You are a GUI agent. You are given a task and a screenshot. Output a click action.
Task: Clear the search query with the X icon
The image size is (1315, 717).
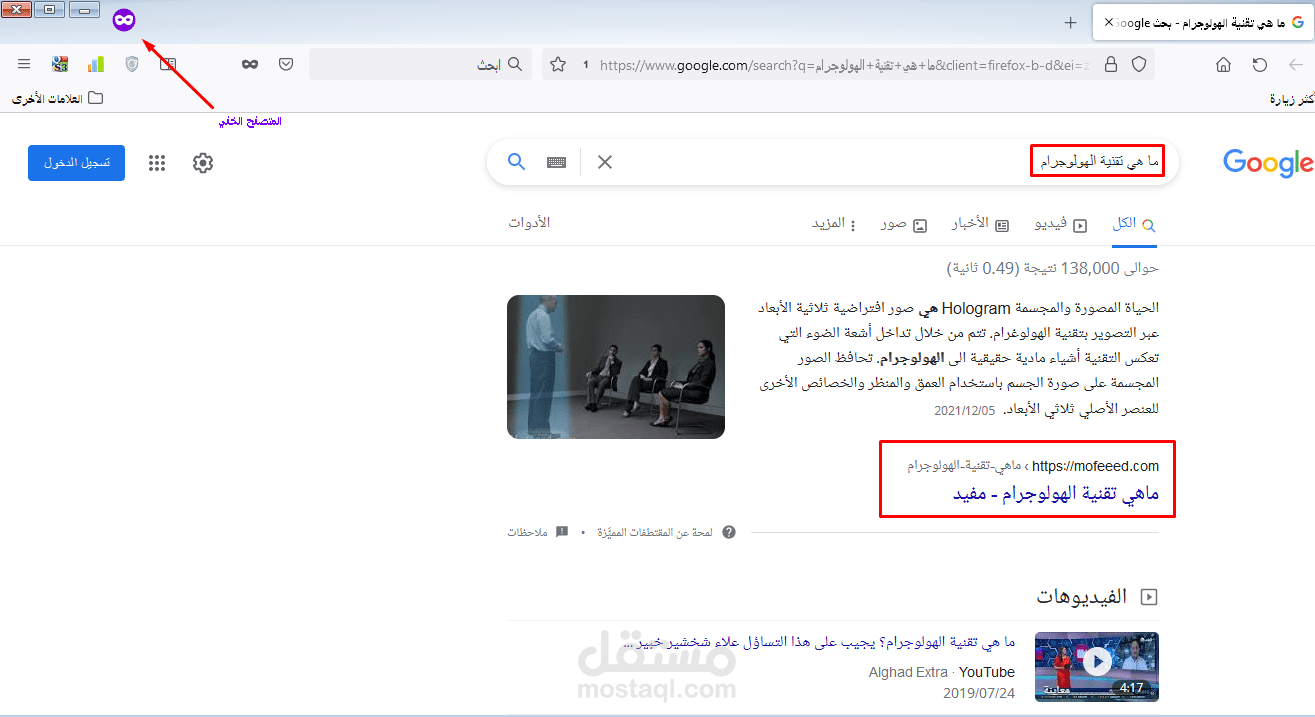[x=604, y=161]
